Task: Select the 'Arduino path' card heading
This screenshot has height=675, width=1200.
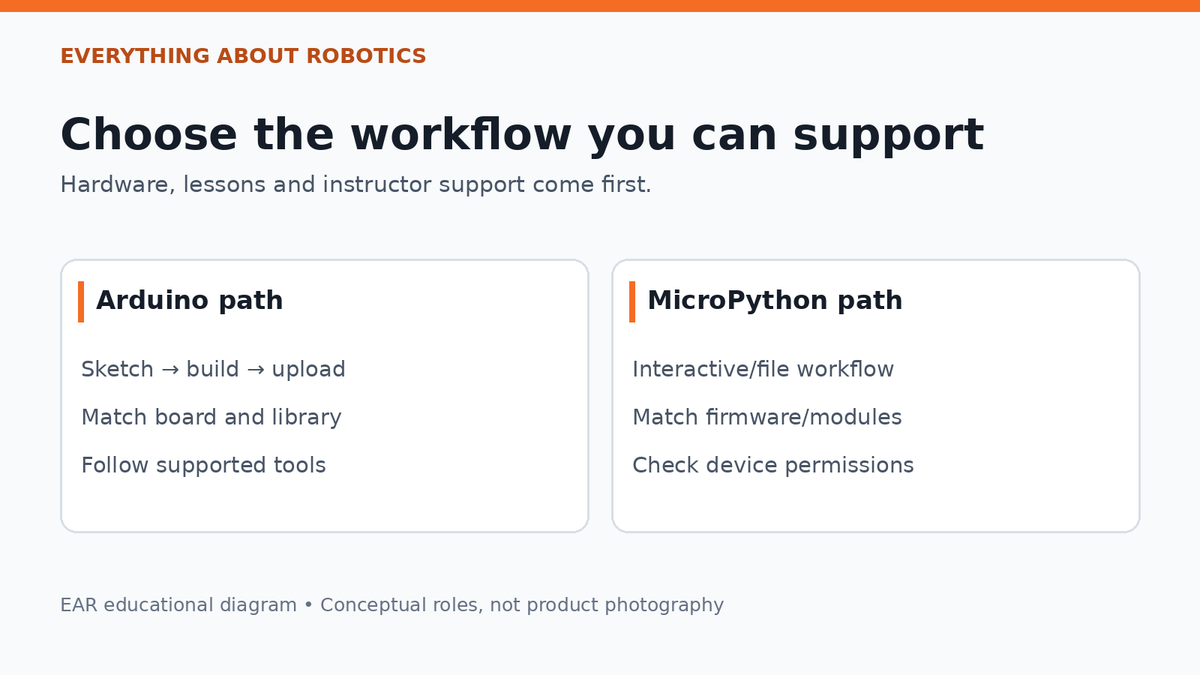Action: [x=189, y=301]
